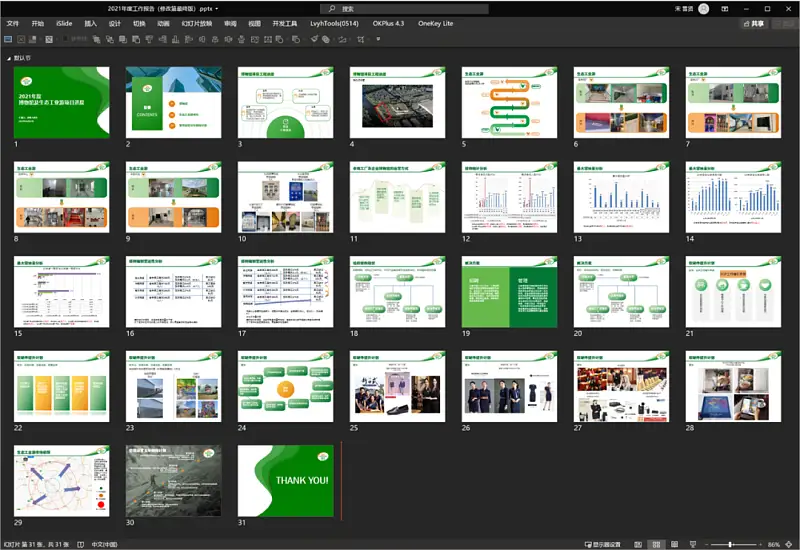Collapse the 默认节 section
Image resolution: width=800 pixels, height=550 pixels.
(9, 58)
